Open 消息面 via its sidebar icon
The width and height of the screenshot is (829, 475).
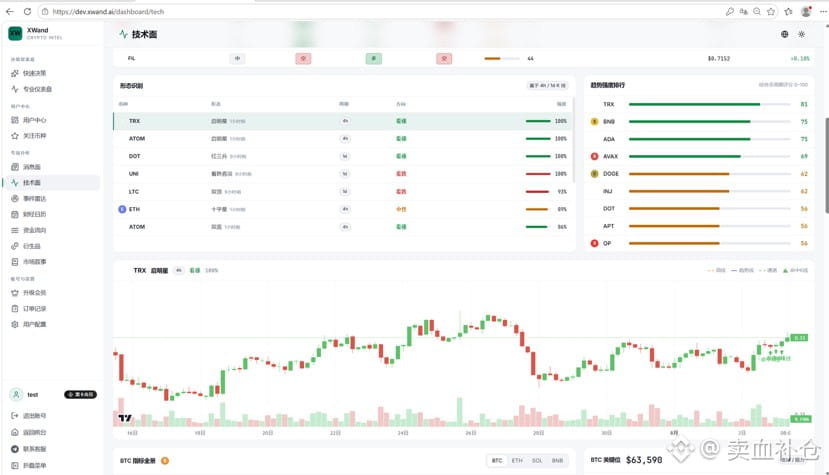[15, 167]
